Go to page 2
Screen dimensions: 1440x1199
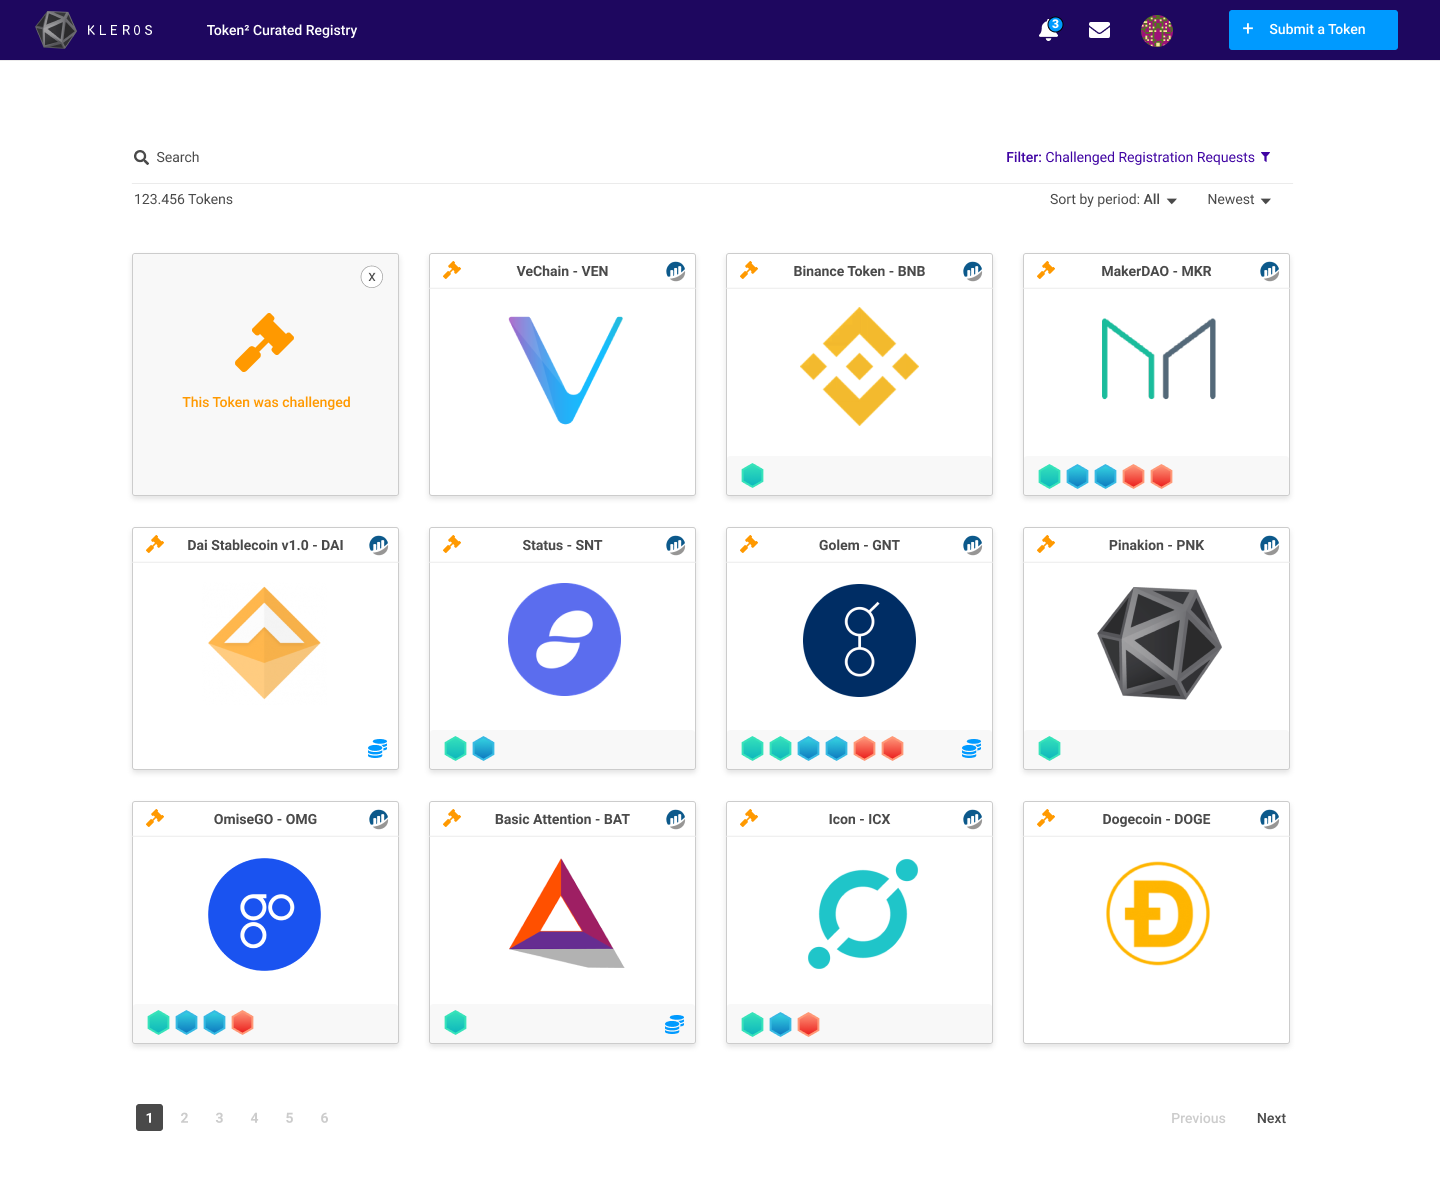coord(184,1118)
